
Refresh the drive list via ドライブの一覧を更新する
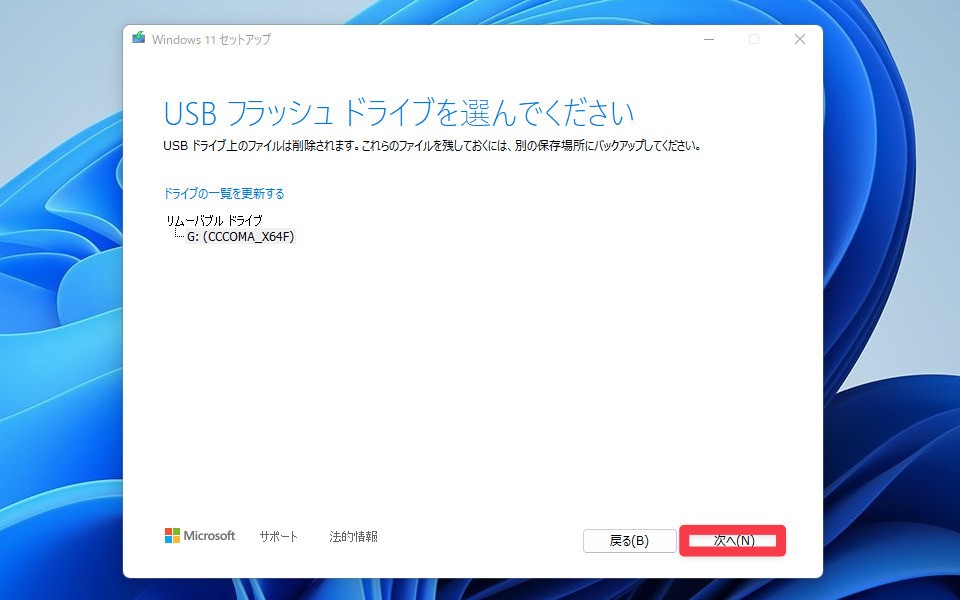point(224,193)
